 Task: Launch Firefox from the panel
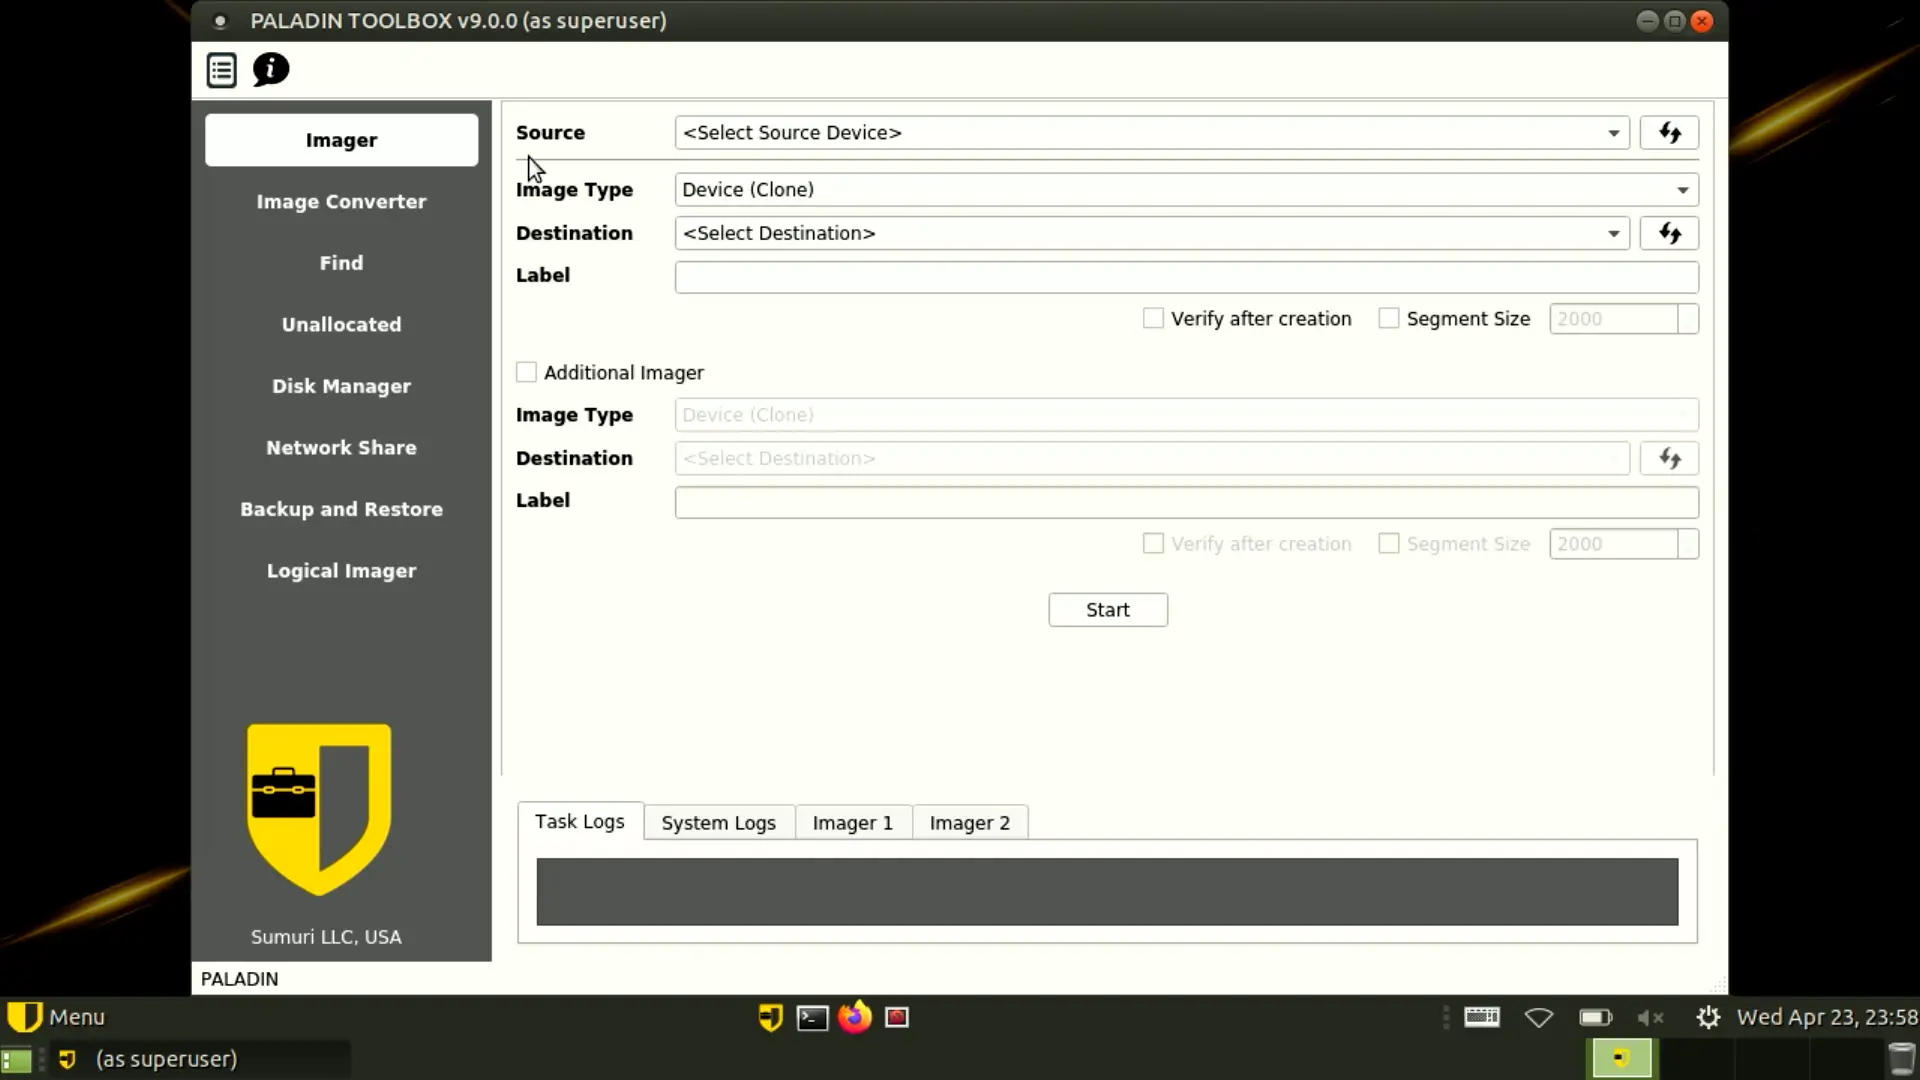tap(855, 1017)
